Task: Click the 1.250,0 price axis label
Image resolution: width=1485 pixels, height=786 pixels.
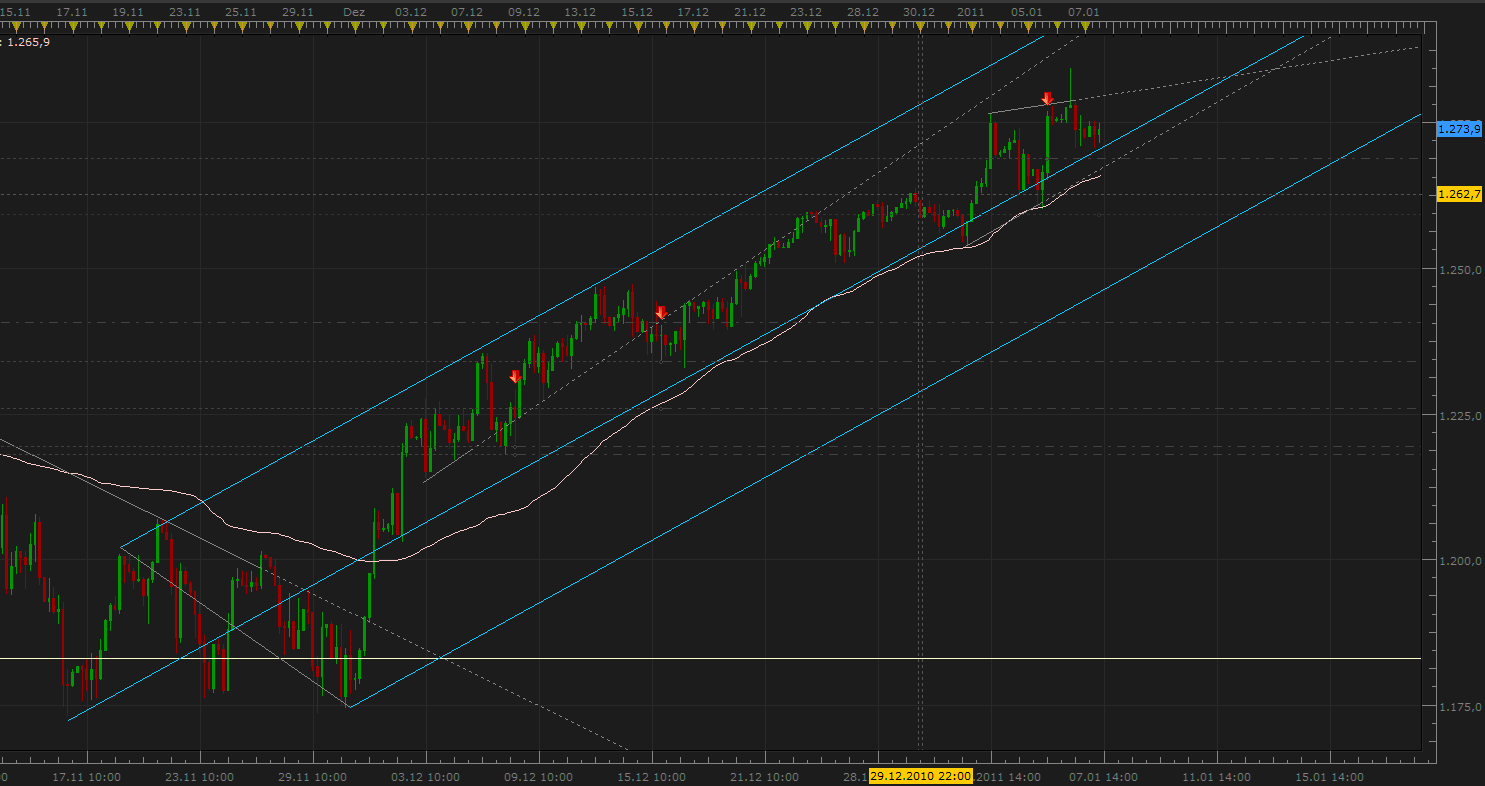Action: click(1458, 270)
